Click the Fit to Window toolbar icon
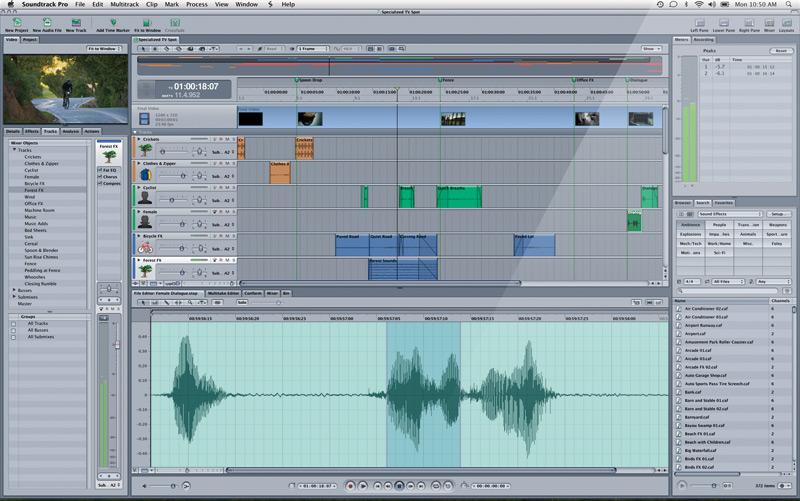Viewport: 800px width, 501px height. (x=147, y=22)
